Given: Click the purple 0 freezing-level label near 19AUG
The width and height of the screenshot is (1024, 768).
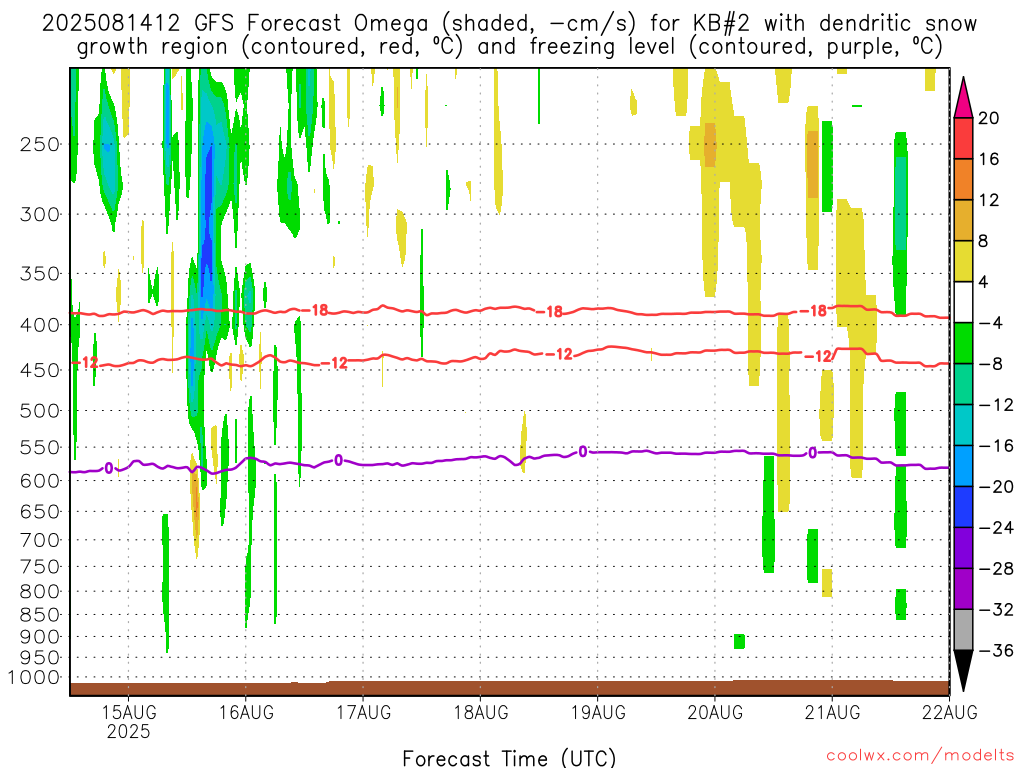Looking at the screenshot, I should [583, 451].
